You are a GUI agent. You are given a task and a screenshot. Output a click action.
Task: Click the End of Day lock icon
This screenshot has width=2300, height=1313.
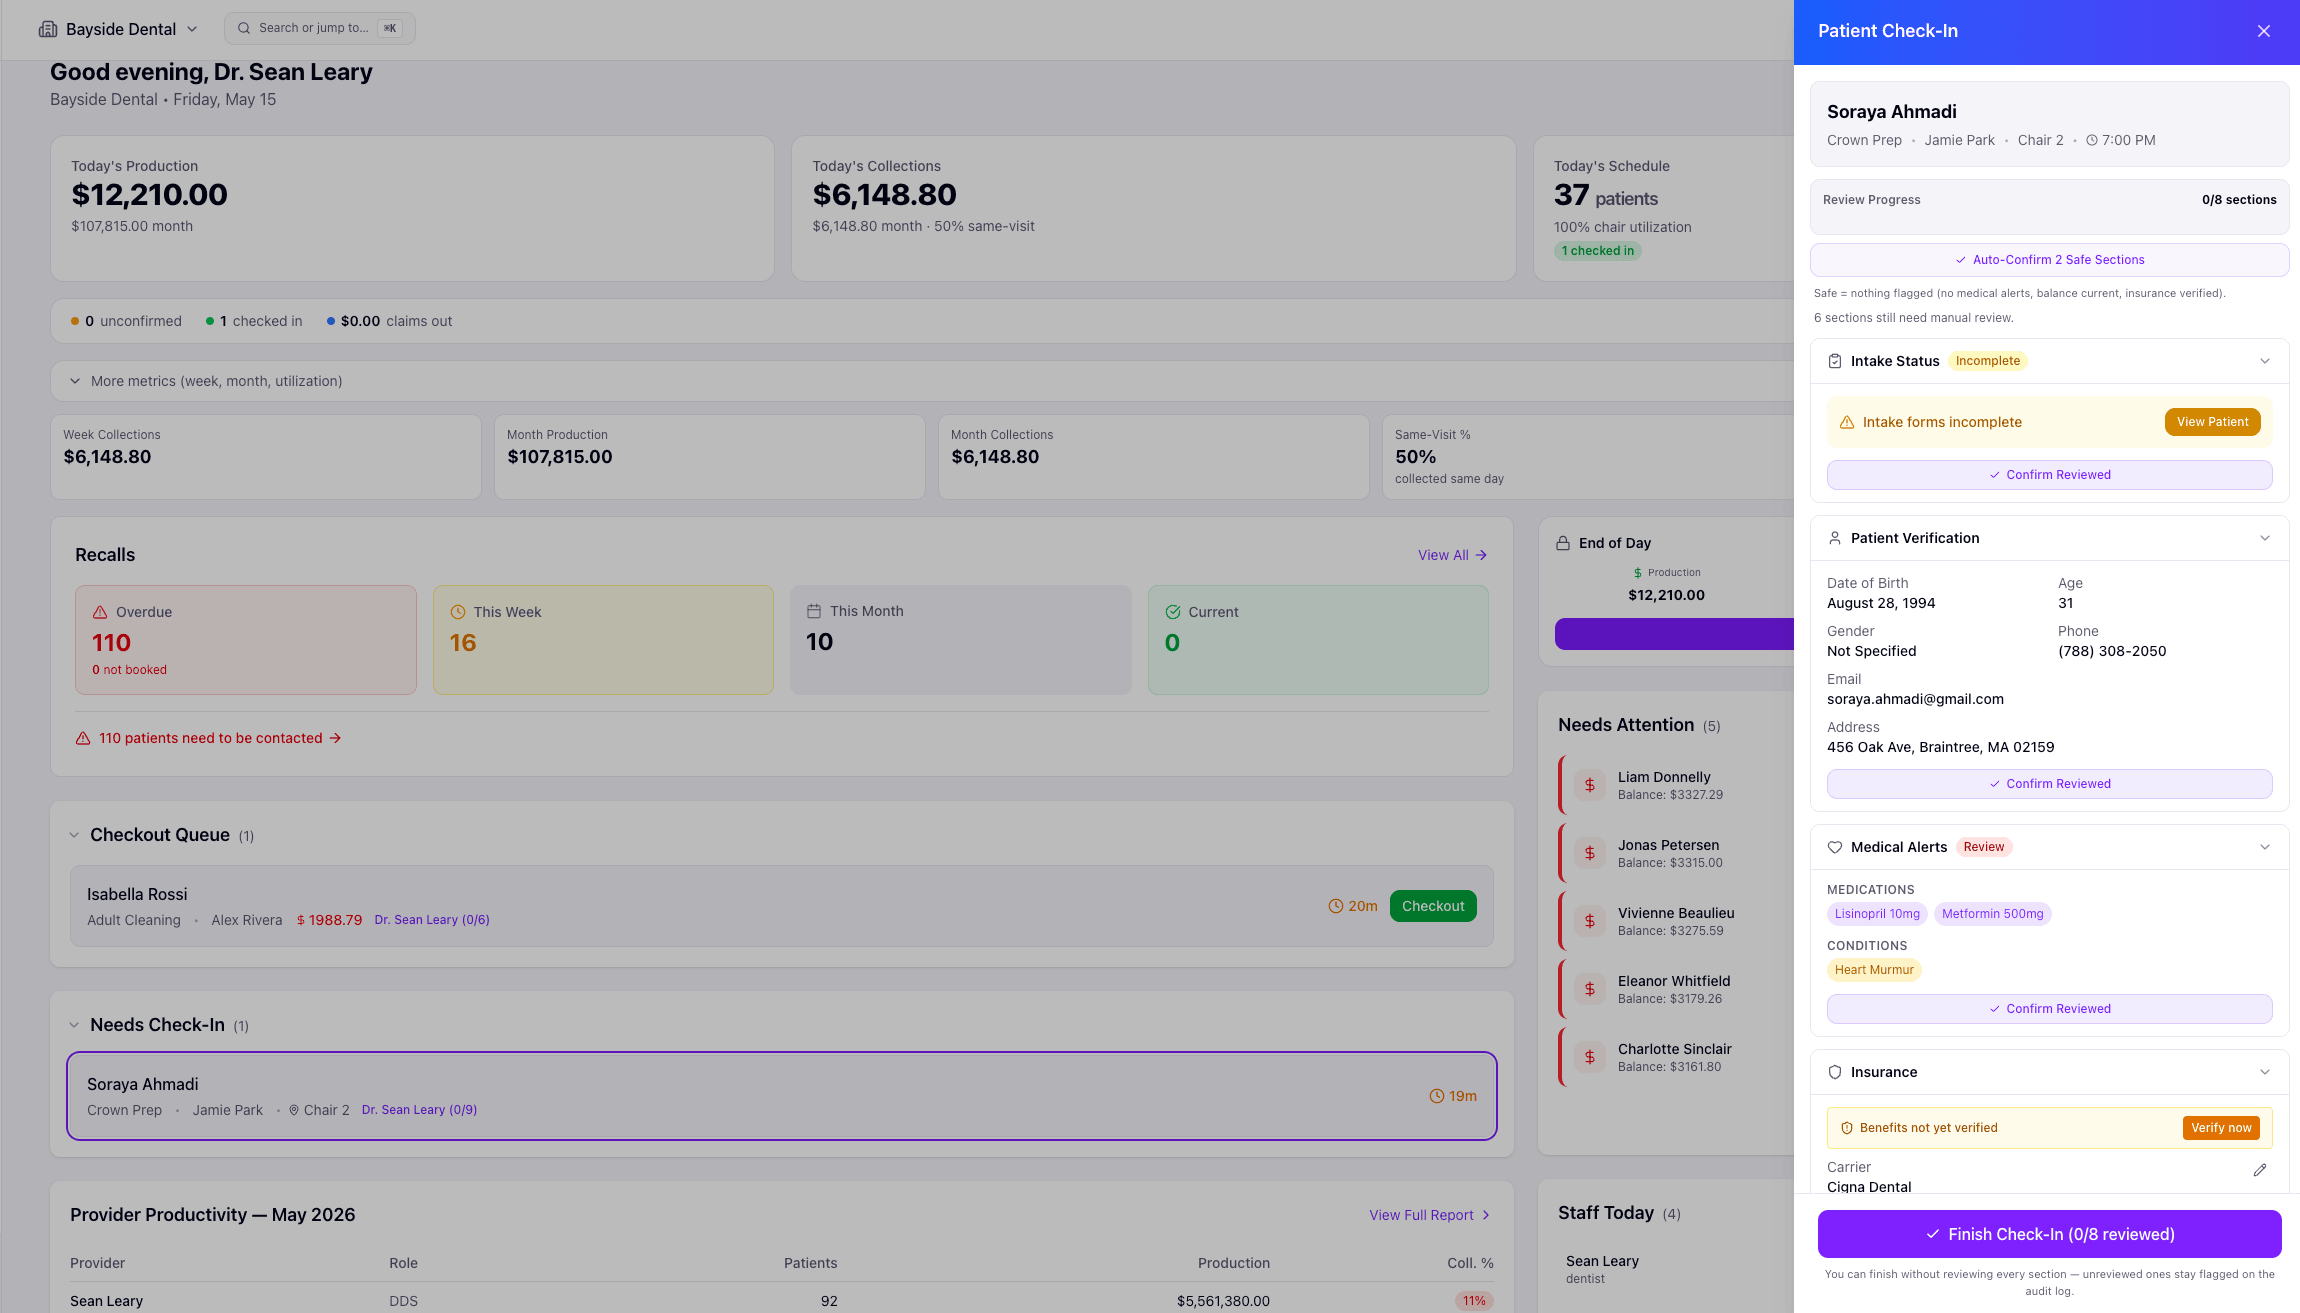pos(1563,543)
